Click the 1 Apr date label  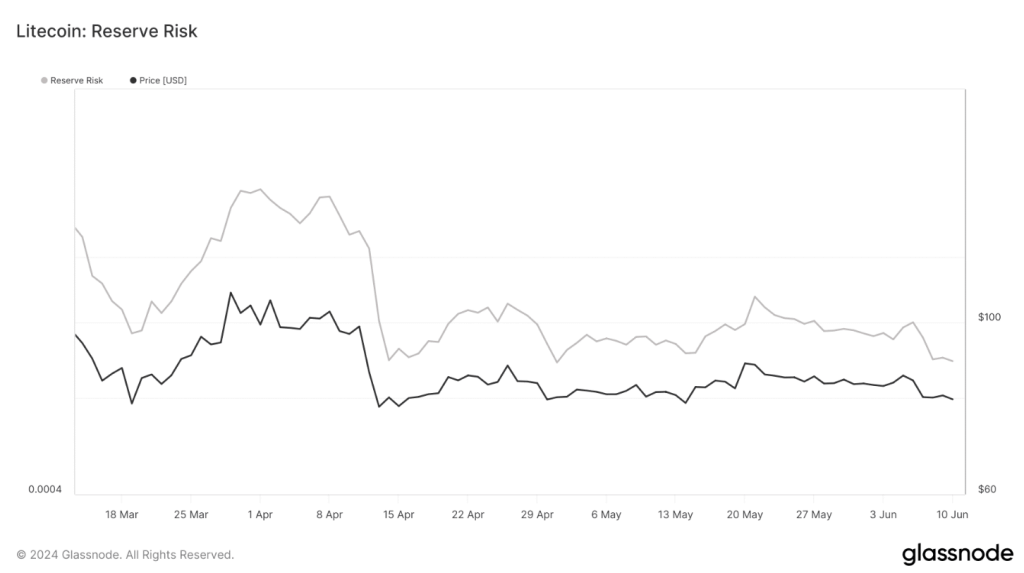(x=260, y=514)
